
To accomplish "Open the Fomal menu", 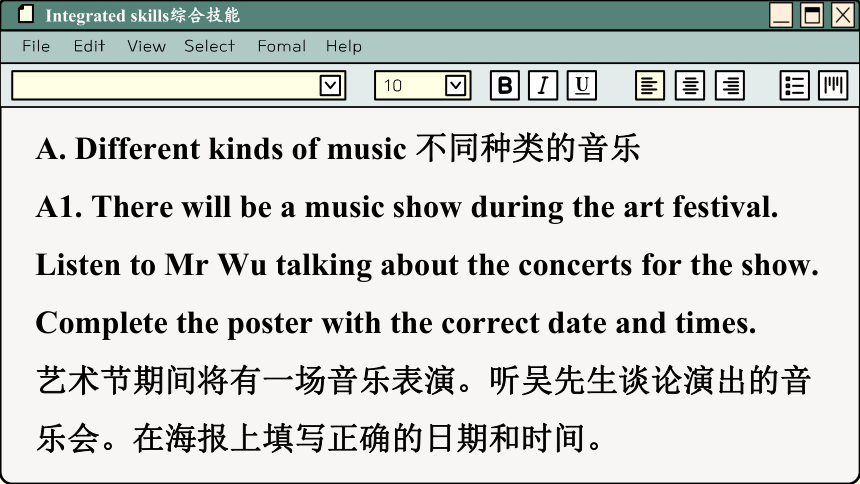I will pyautogui.click(x=282, y=46).
